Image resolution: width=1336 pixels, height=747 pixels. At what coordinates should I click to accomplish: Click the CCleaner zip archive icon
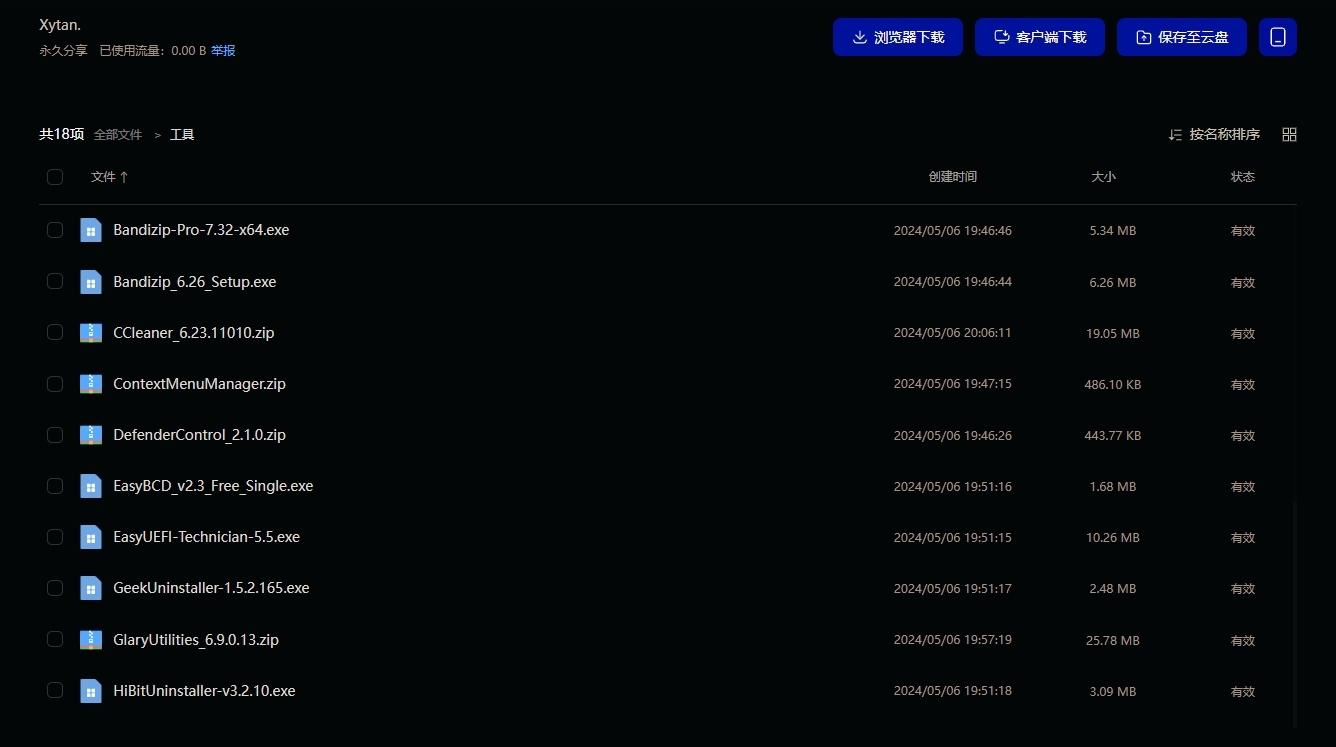pyautogui.click(x=91, y=333)
